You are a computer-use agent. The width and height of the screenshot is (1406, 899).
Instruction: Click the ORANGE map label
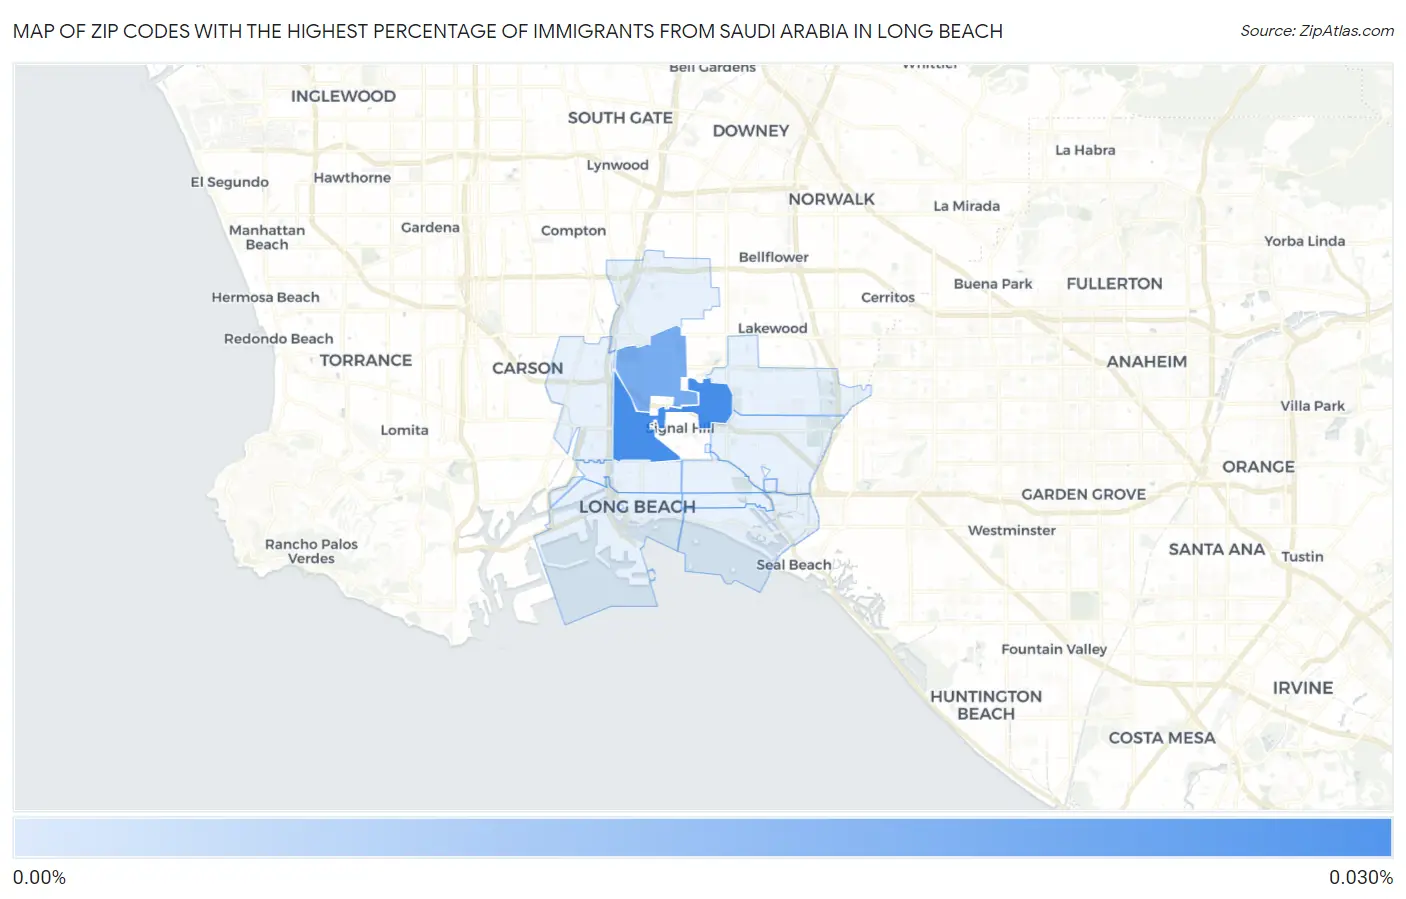click(1258, 467)
